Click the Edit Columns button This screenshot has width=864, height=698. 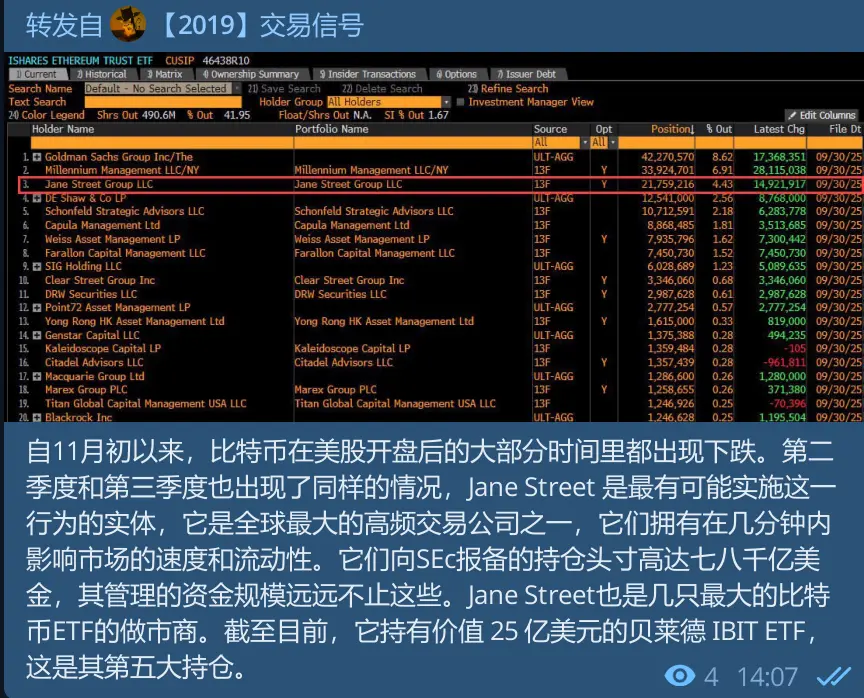(822, 115)
